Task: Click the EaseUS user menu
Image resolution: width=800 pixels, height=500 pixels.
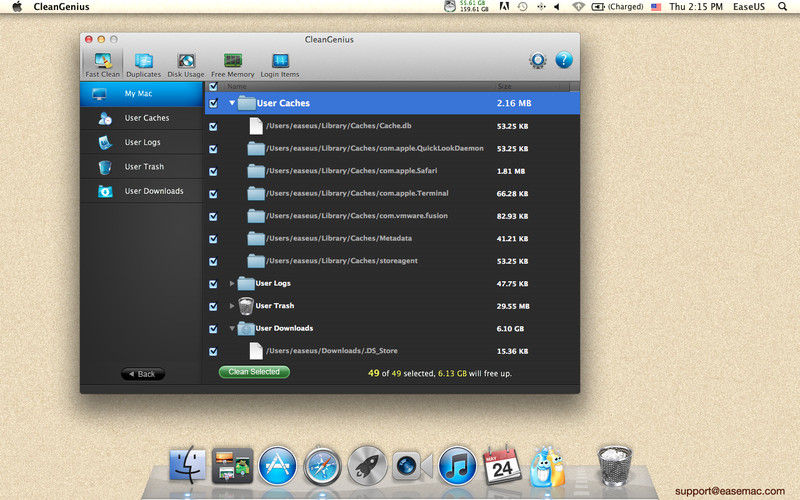Action: coord(748,7)
